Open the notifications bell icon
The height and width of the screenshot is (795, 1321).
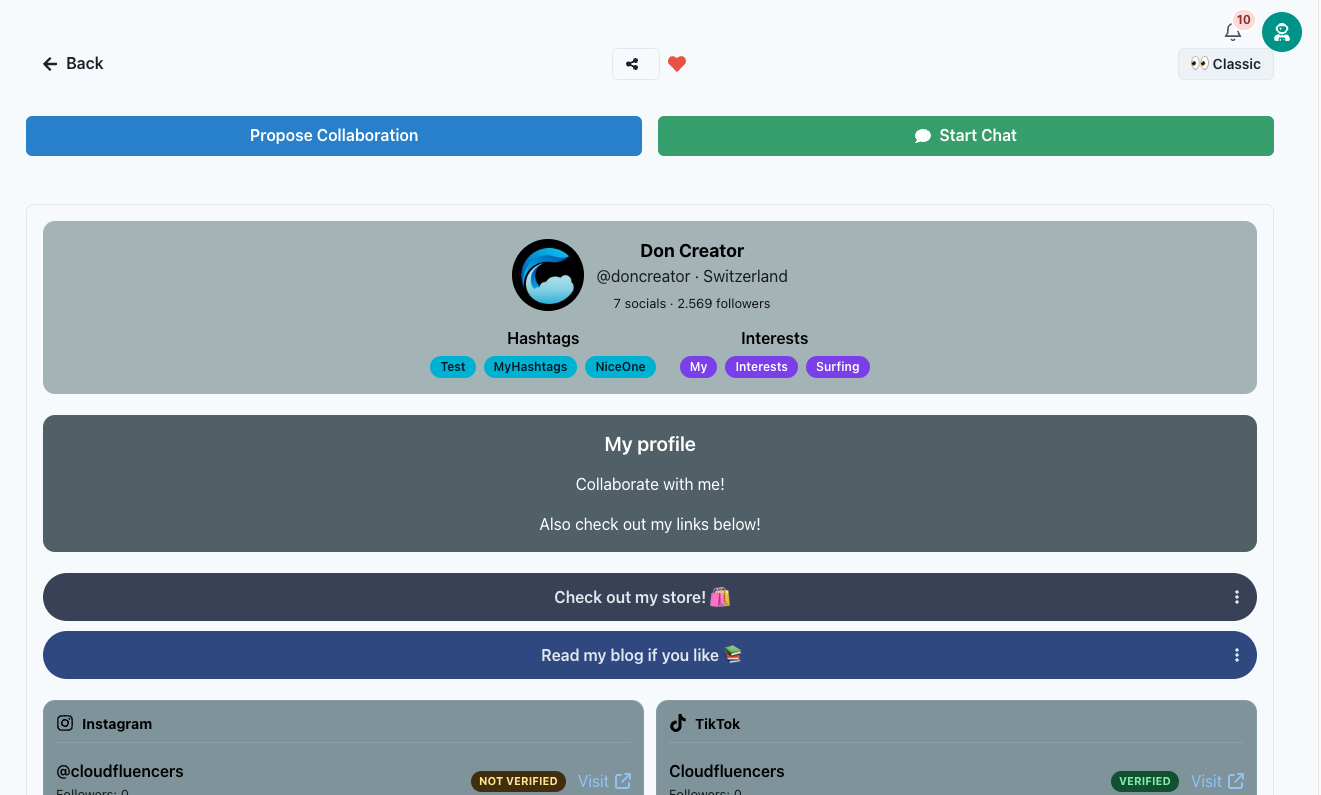[x=1233, y=32]
